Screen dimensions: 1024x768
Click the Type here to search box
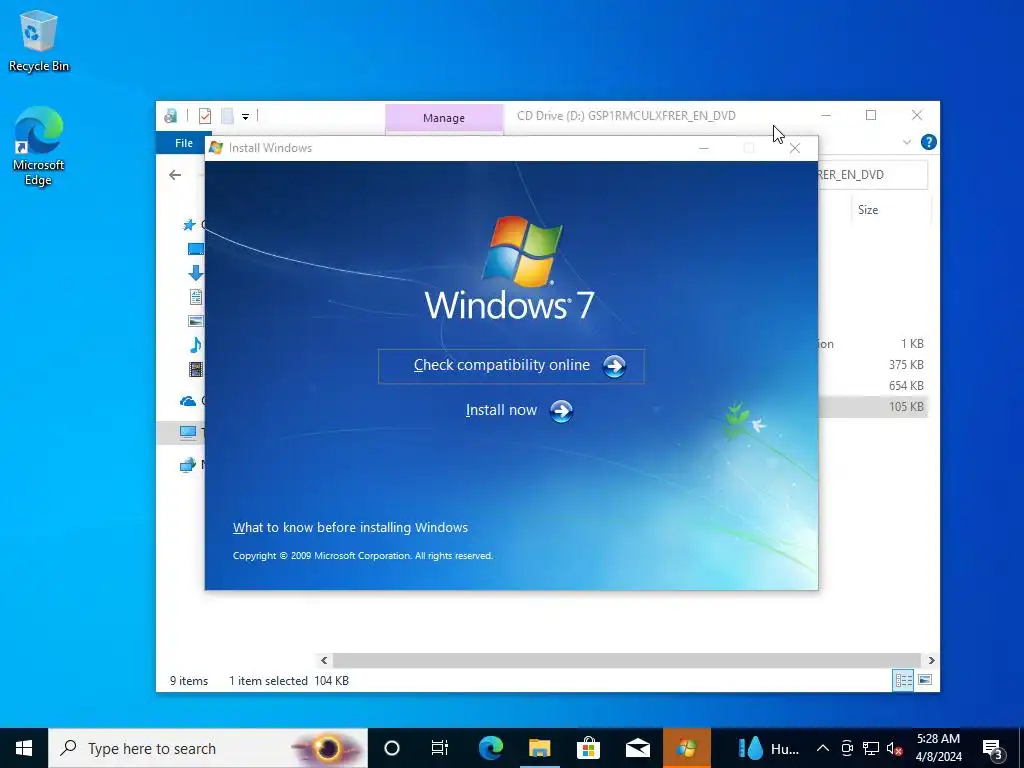(x=208, y=748)
